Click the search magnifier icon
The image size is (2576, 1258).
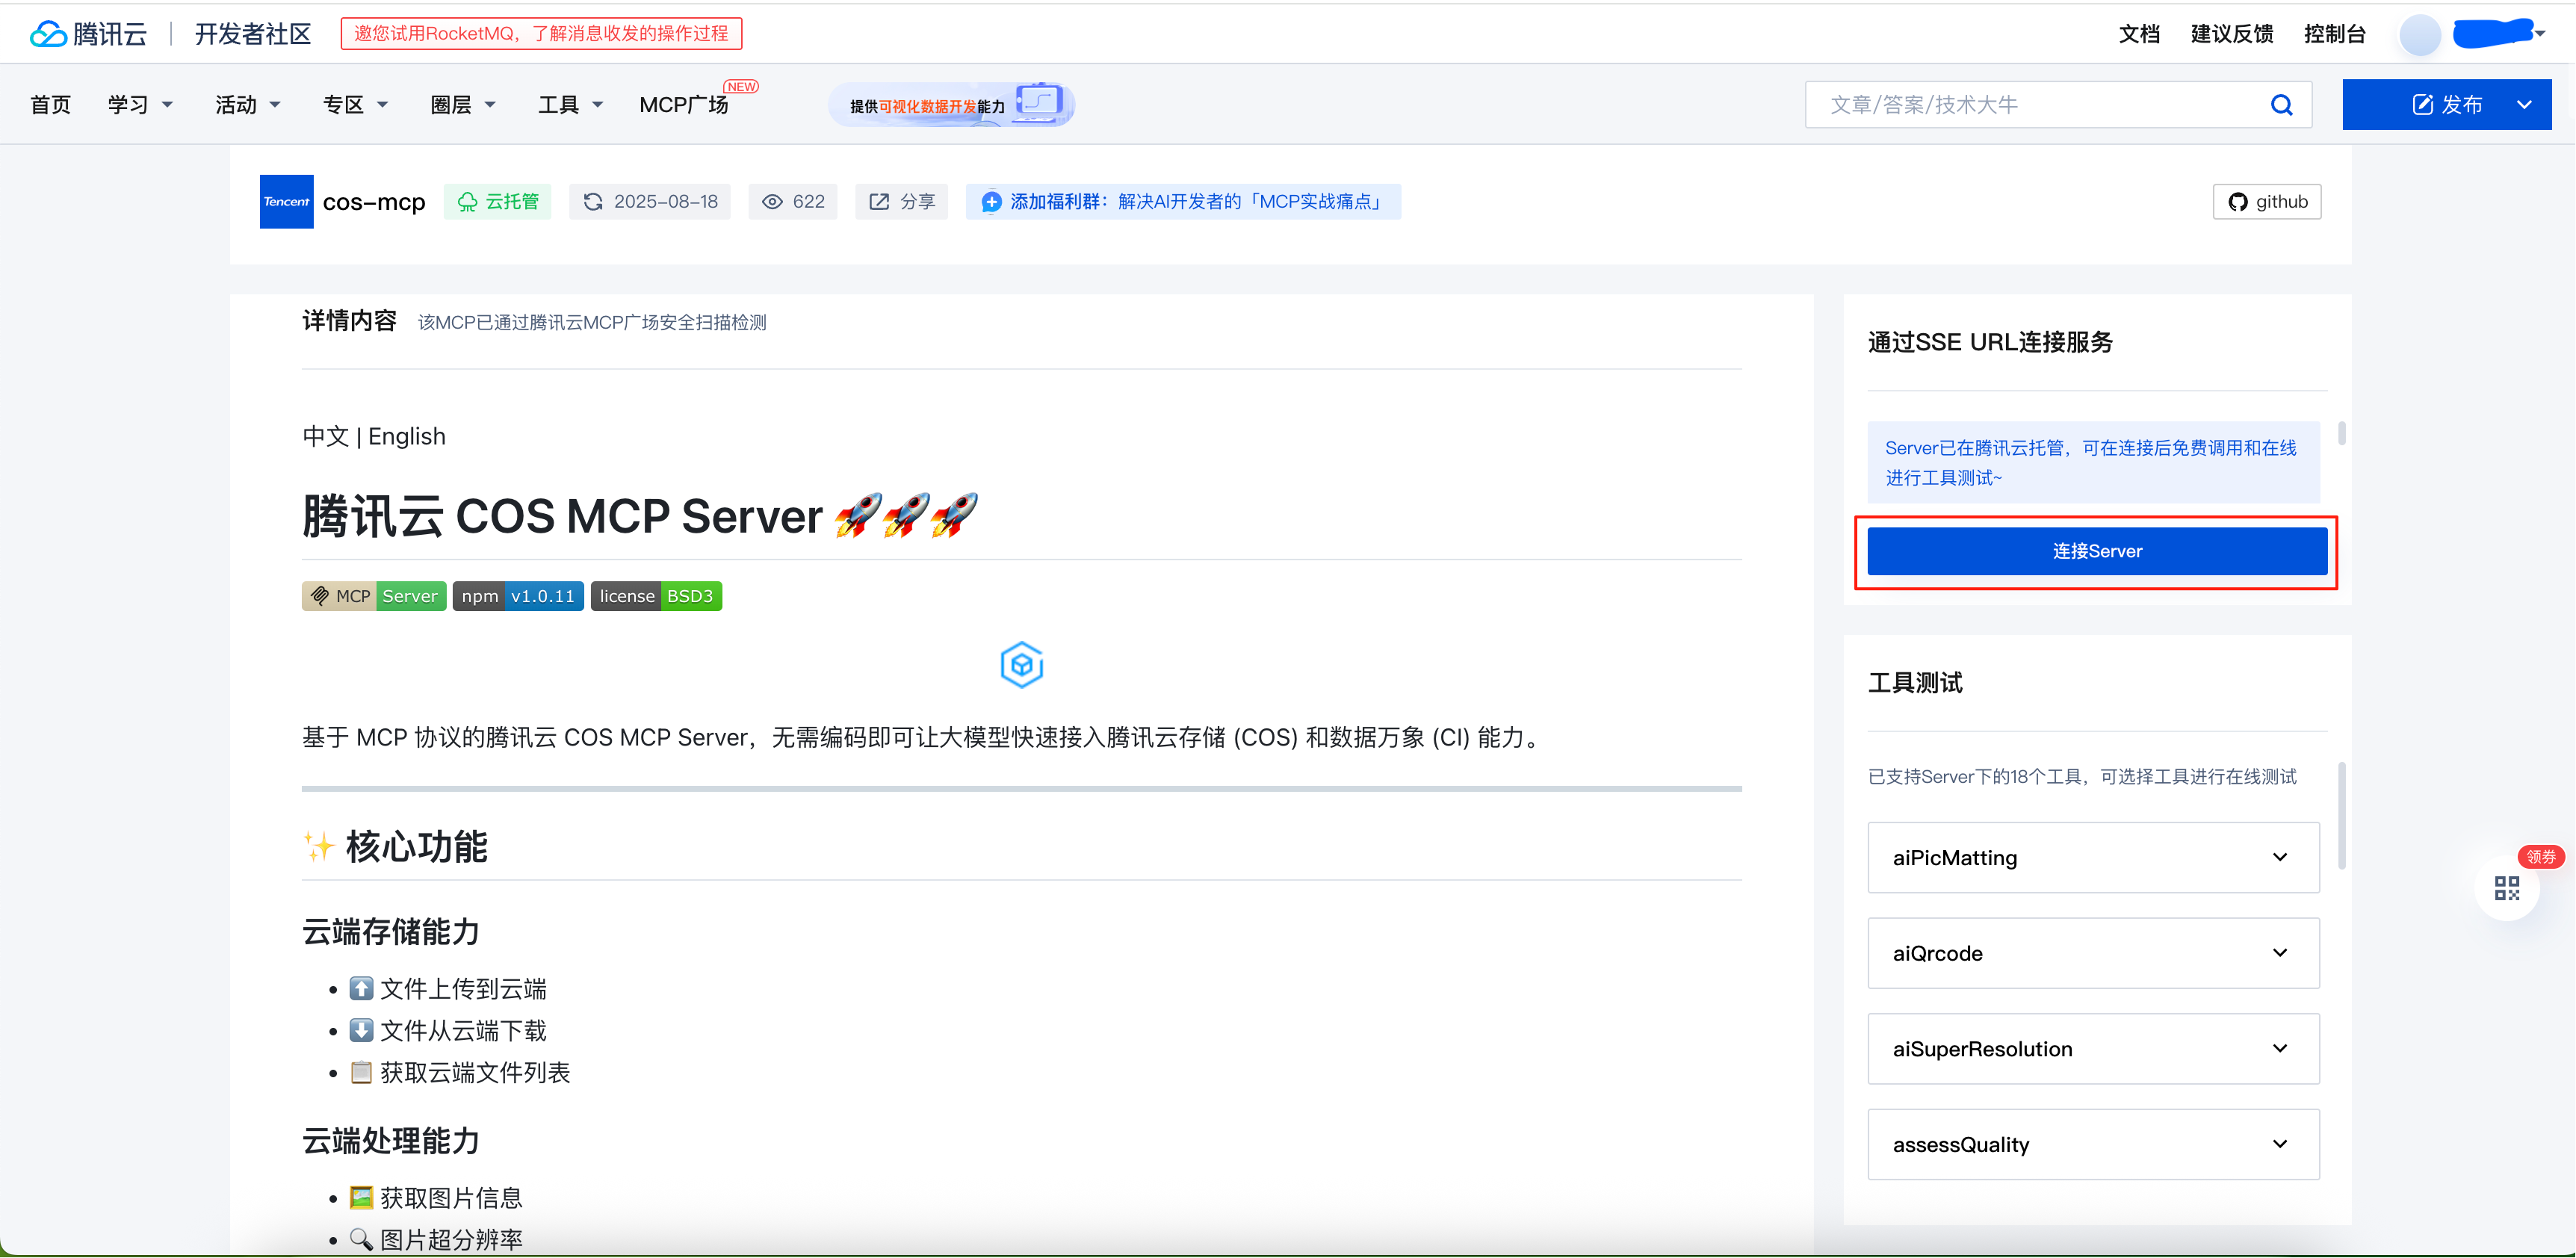click(x=2281, y=105)
